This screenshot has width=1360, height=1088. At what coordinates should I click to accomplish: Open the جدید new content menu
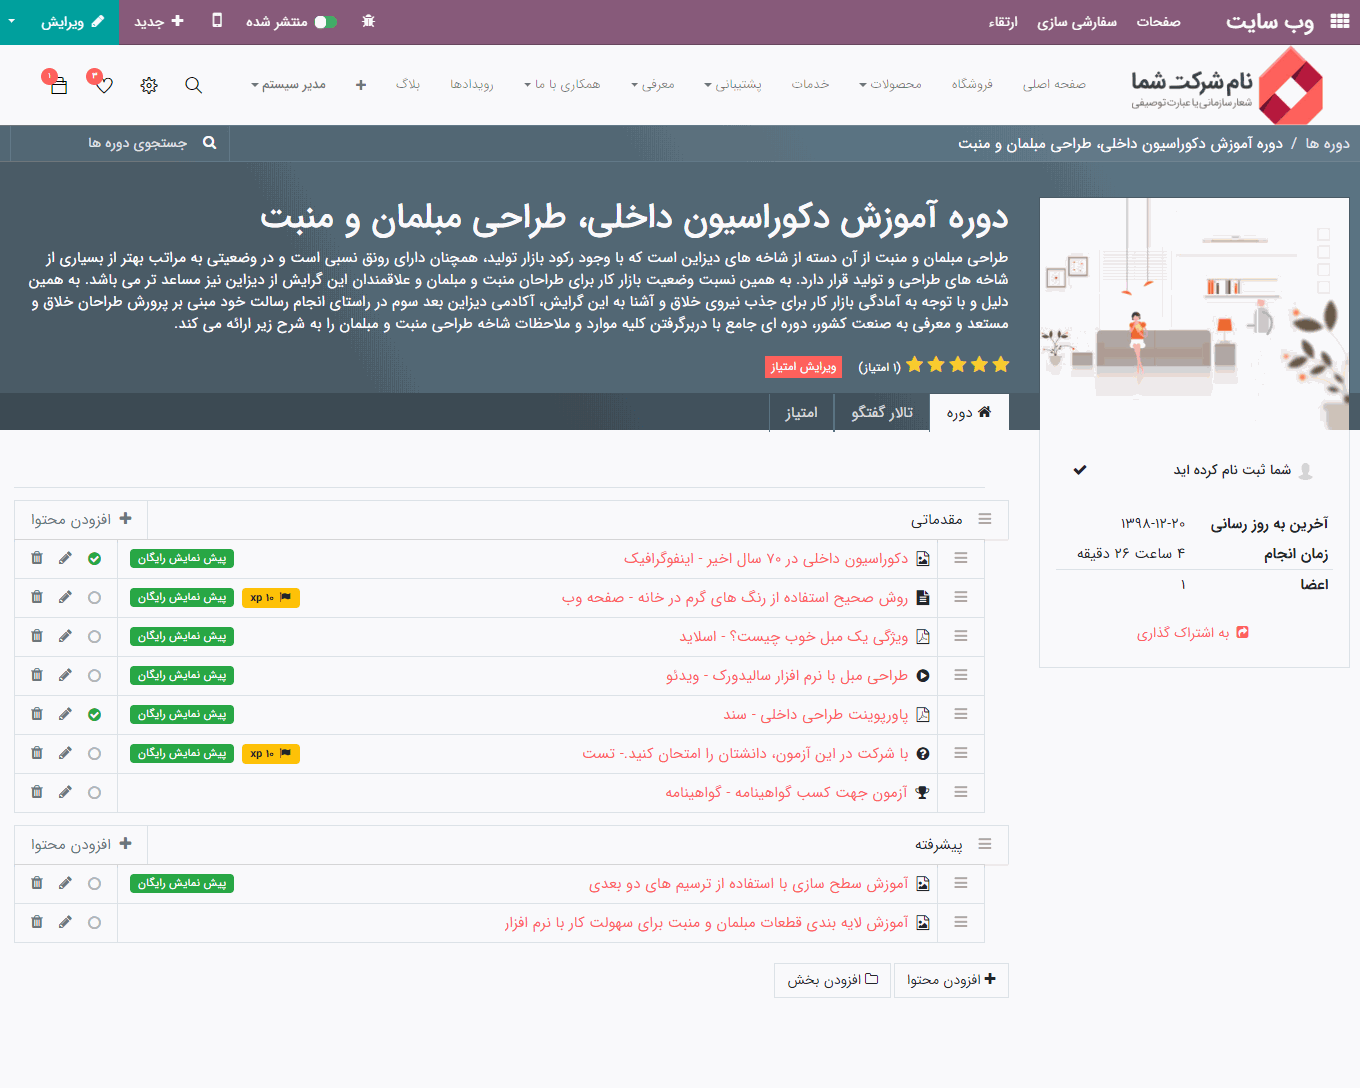[159, 21]
